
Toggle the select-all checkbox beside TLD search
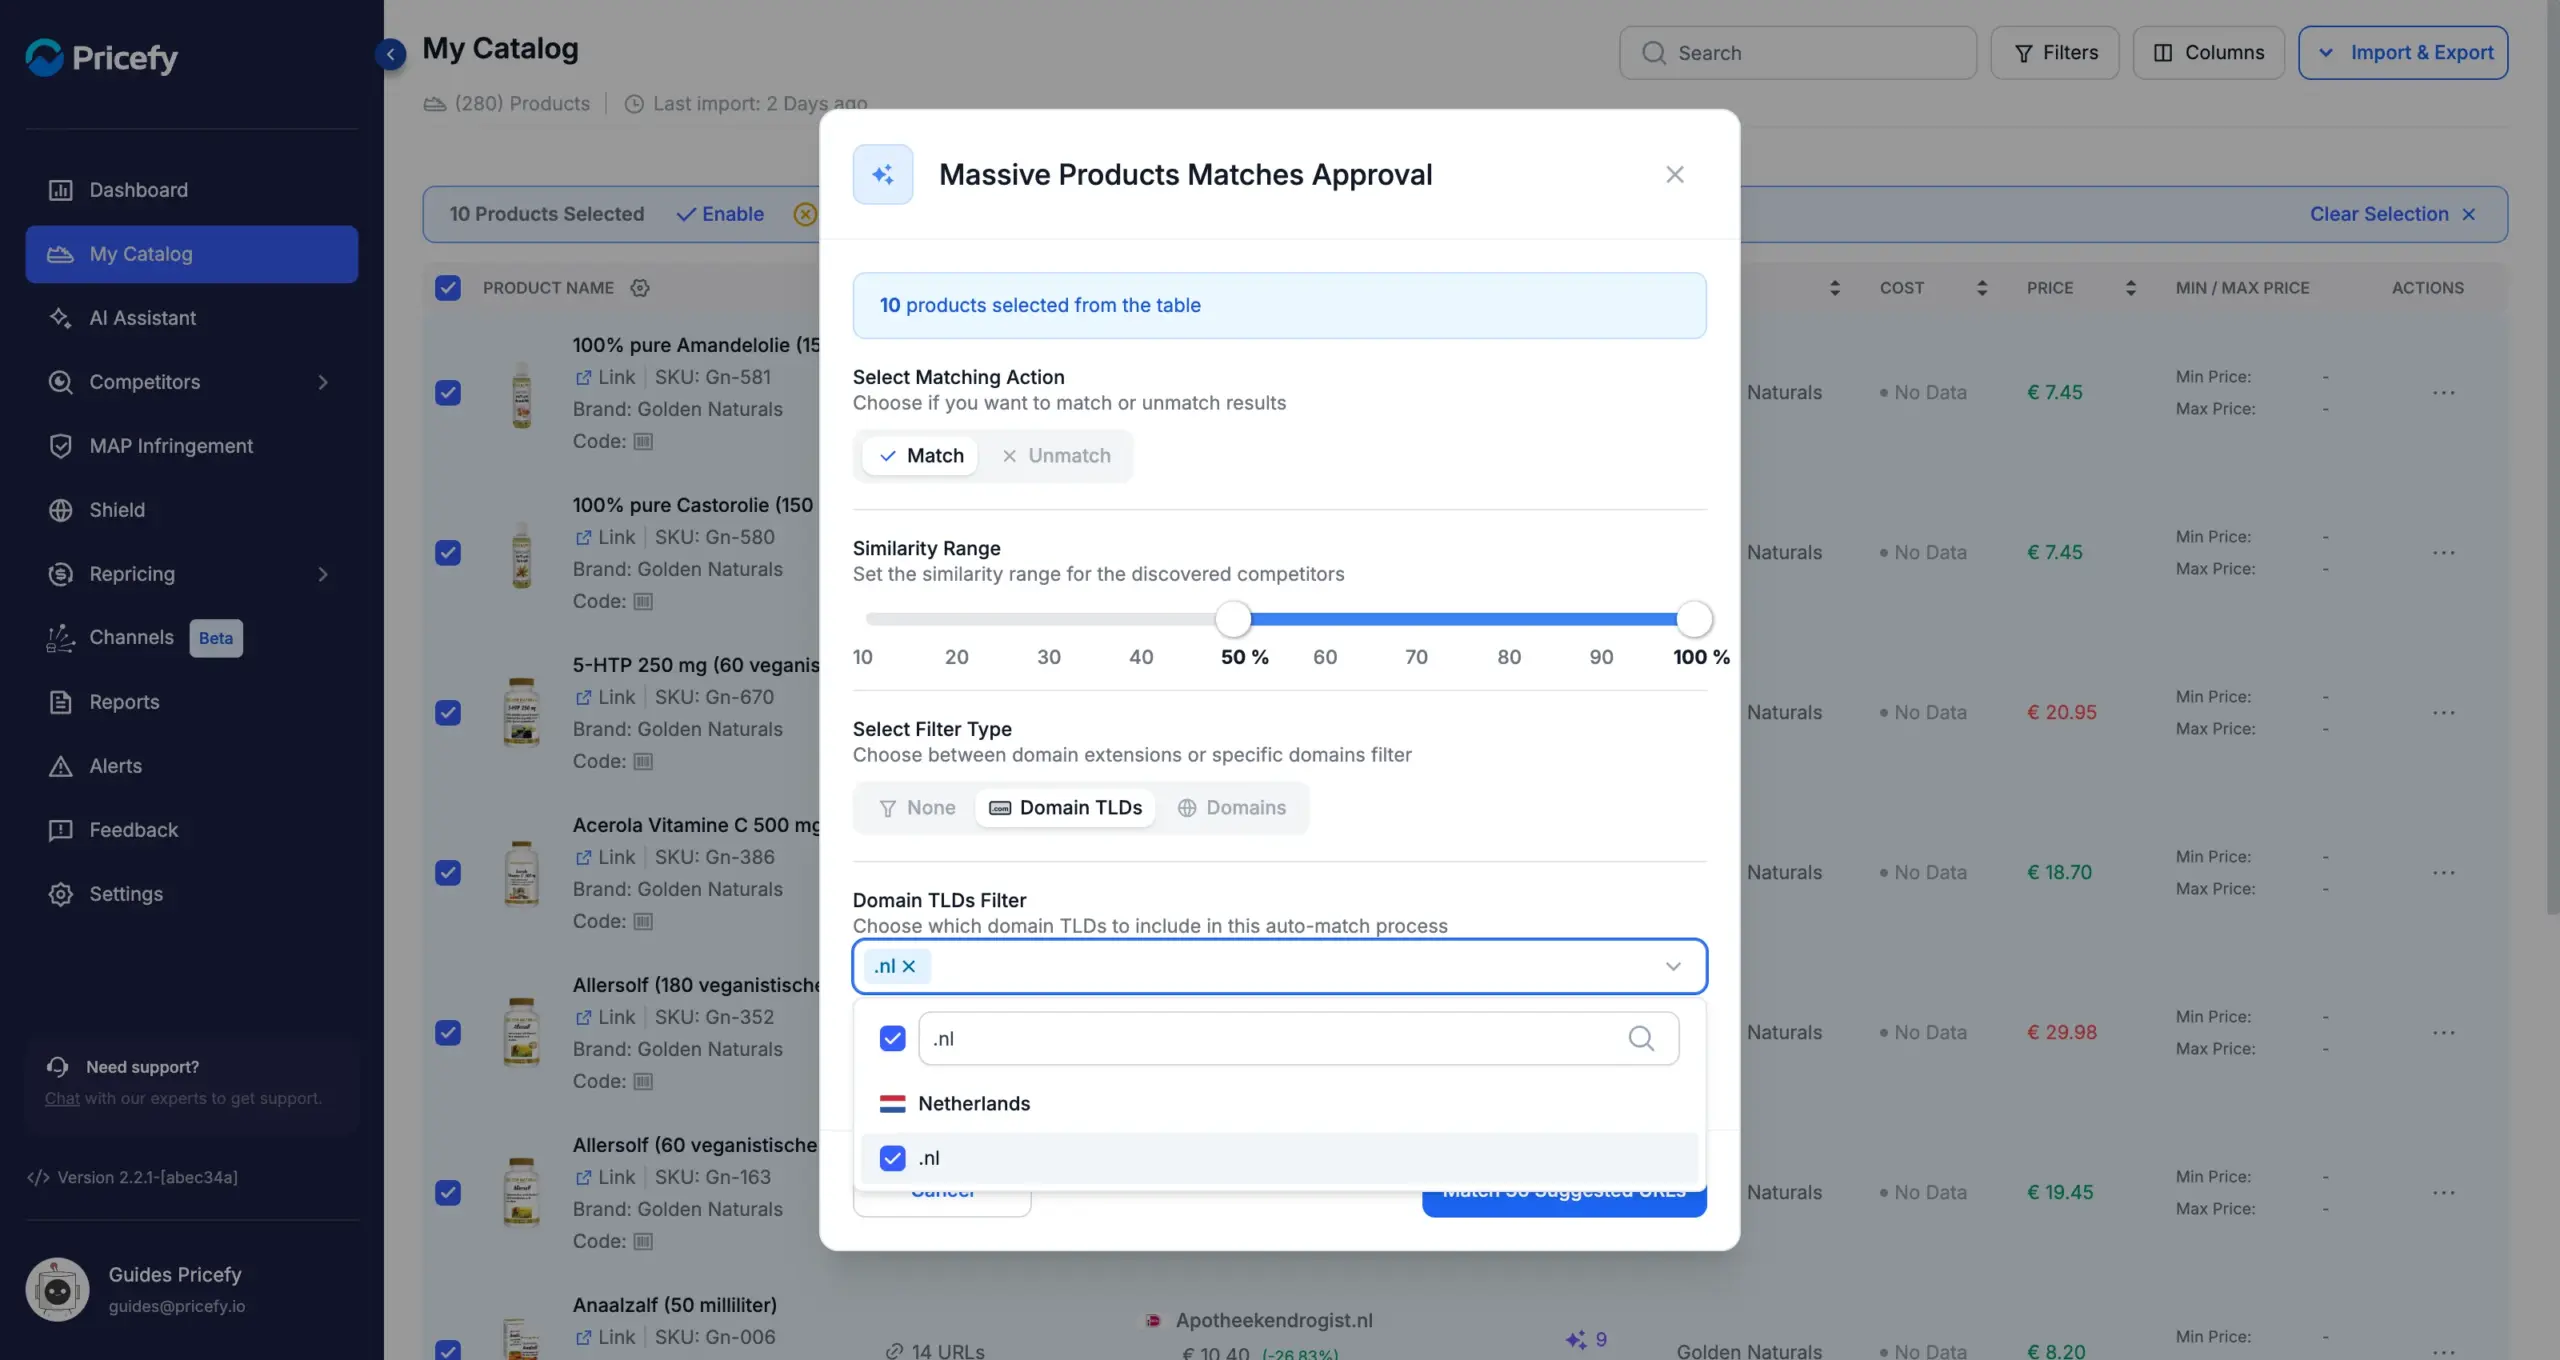(892, 1038)
